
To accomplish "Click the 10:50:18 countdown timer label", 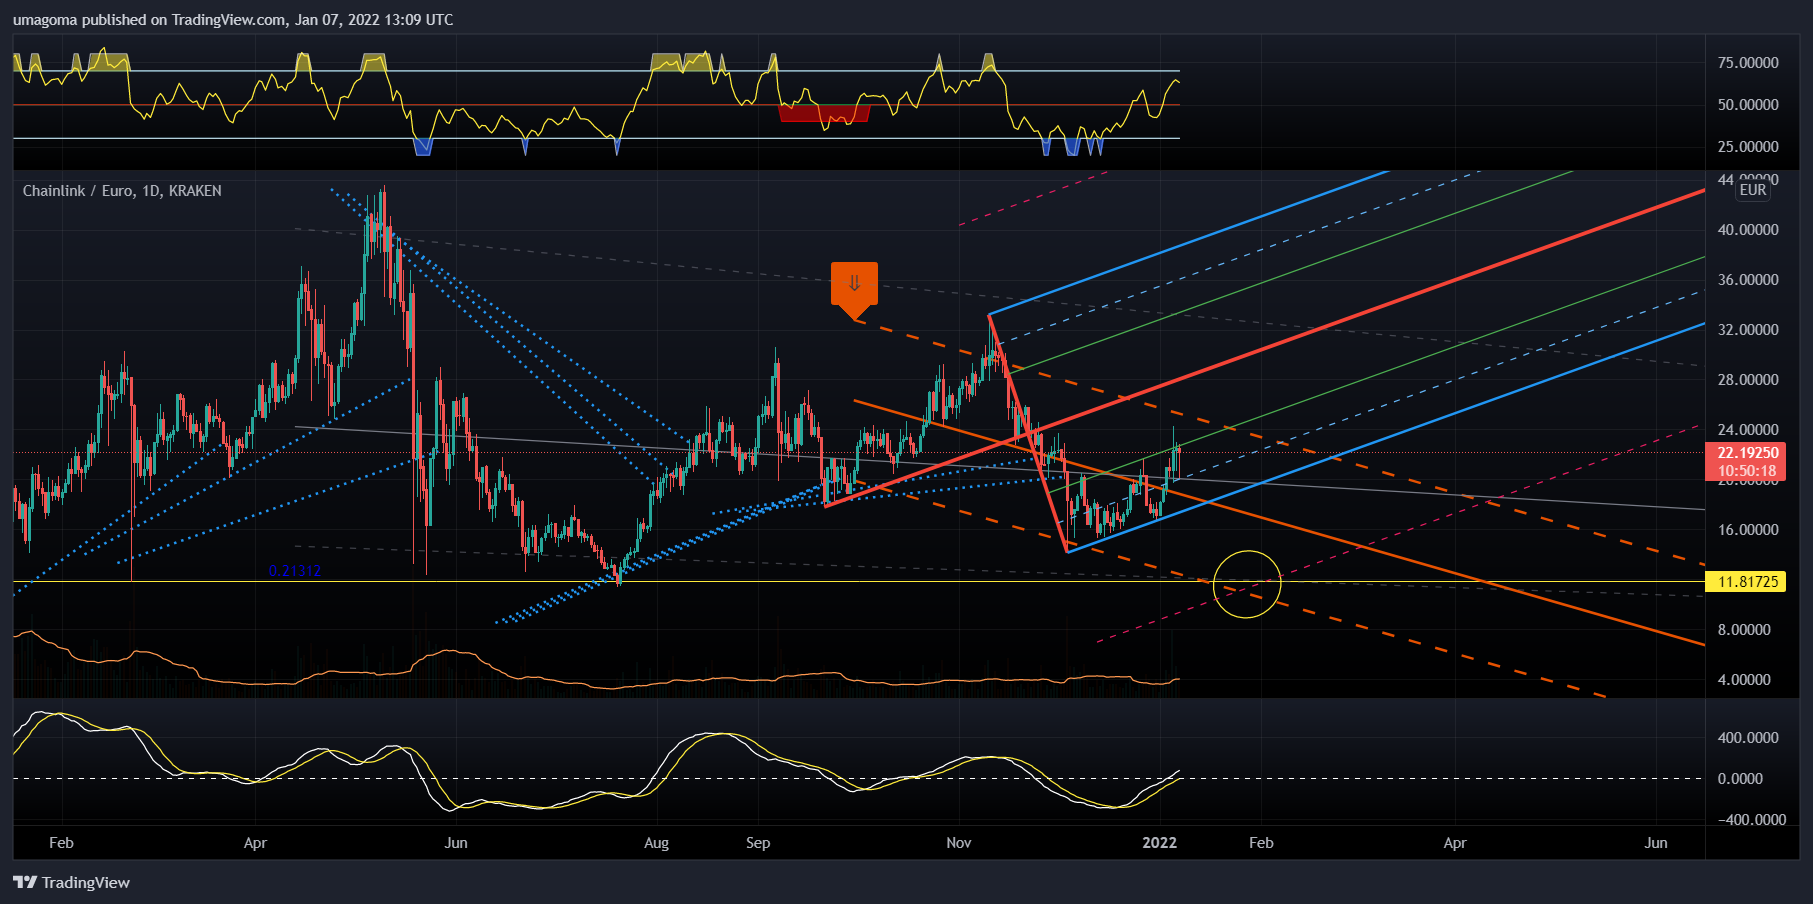I will coord(1746,471).
